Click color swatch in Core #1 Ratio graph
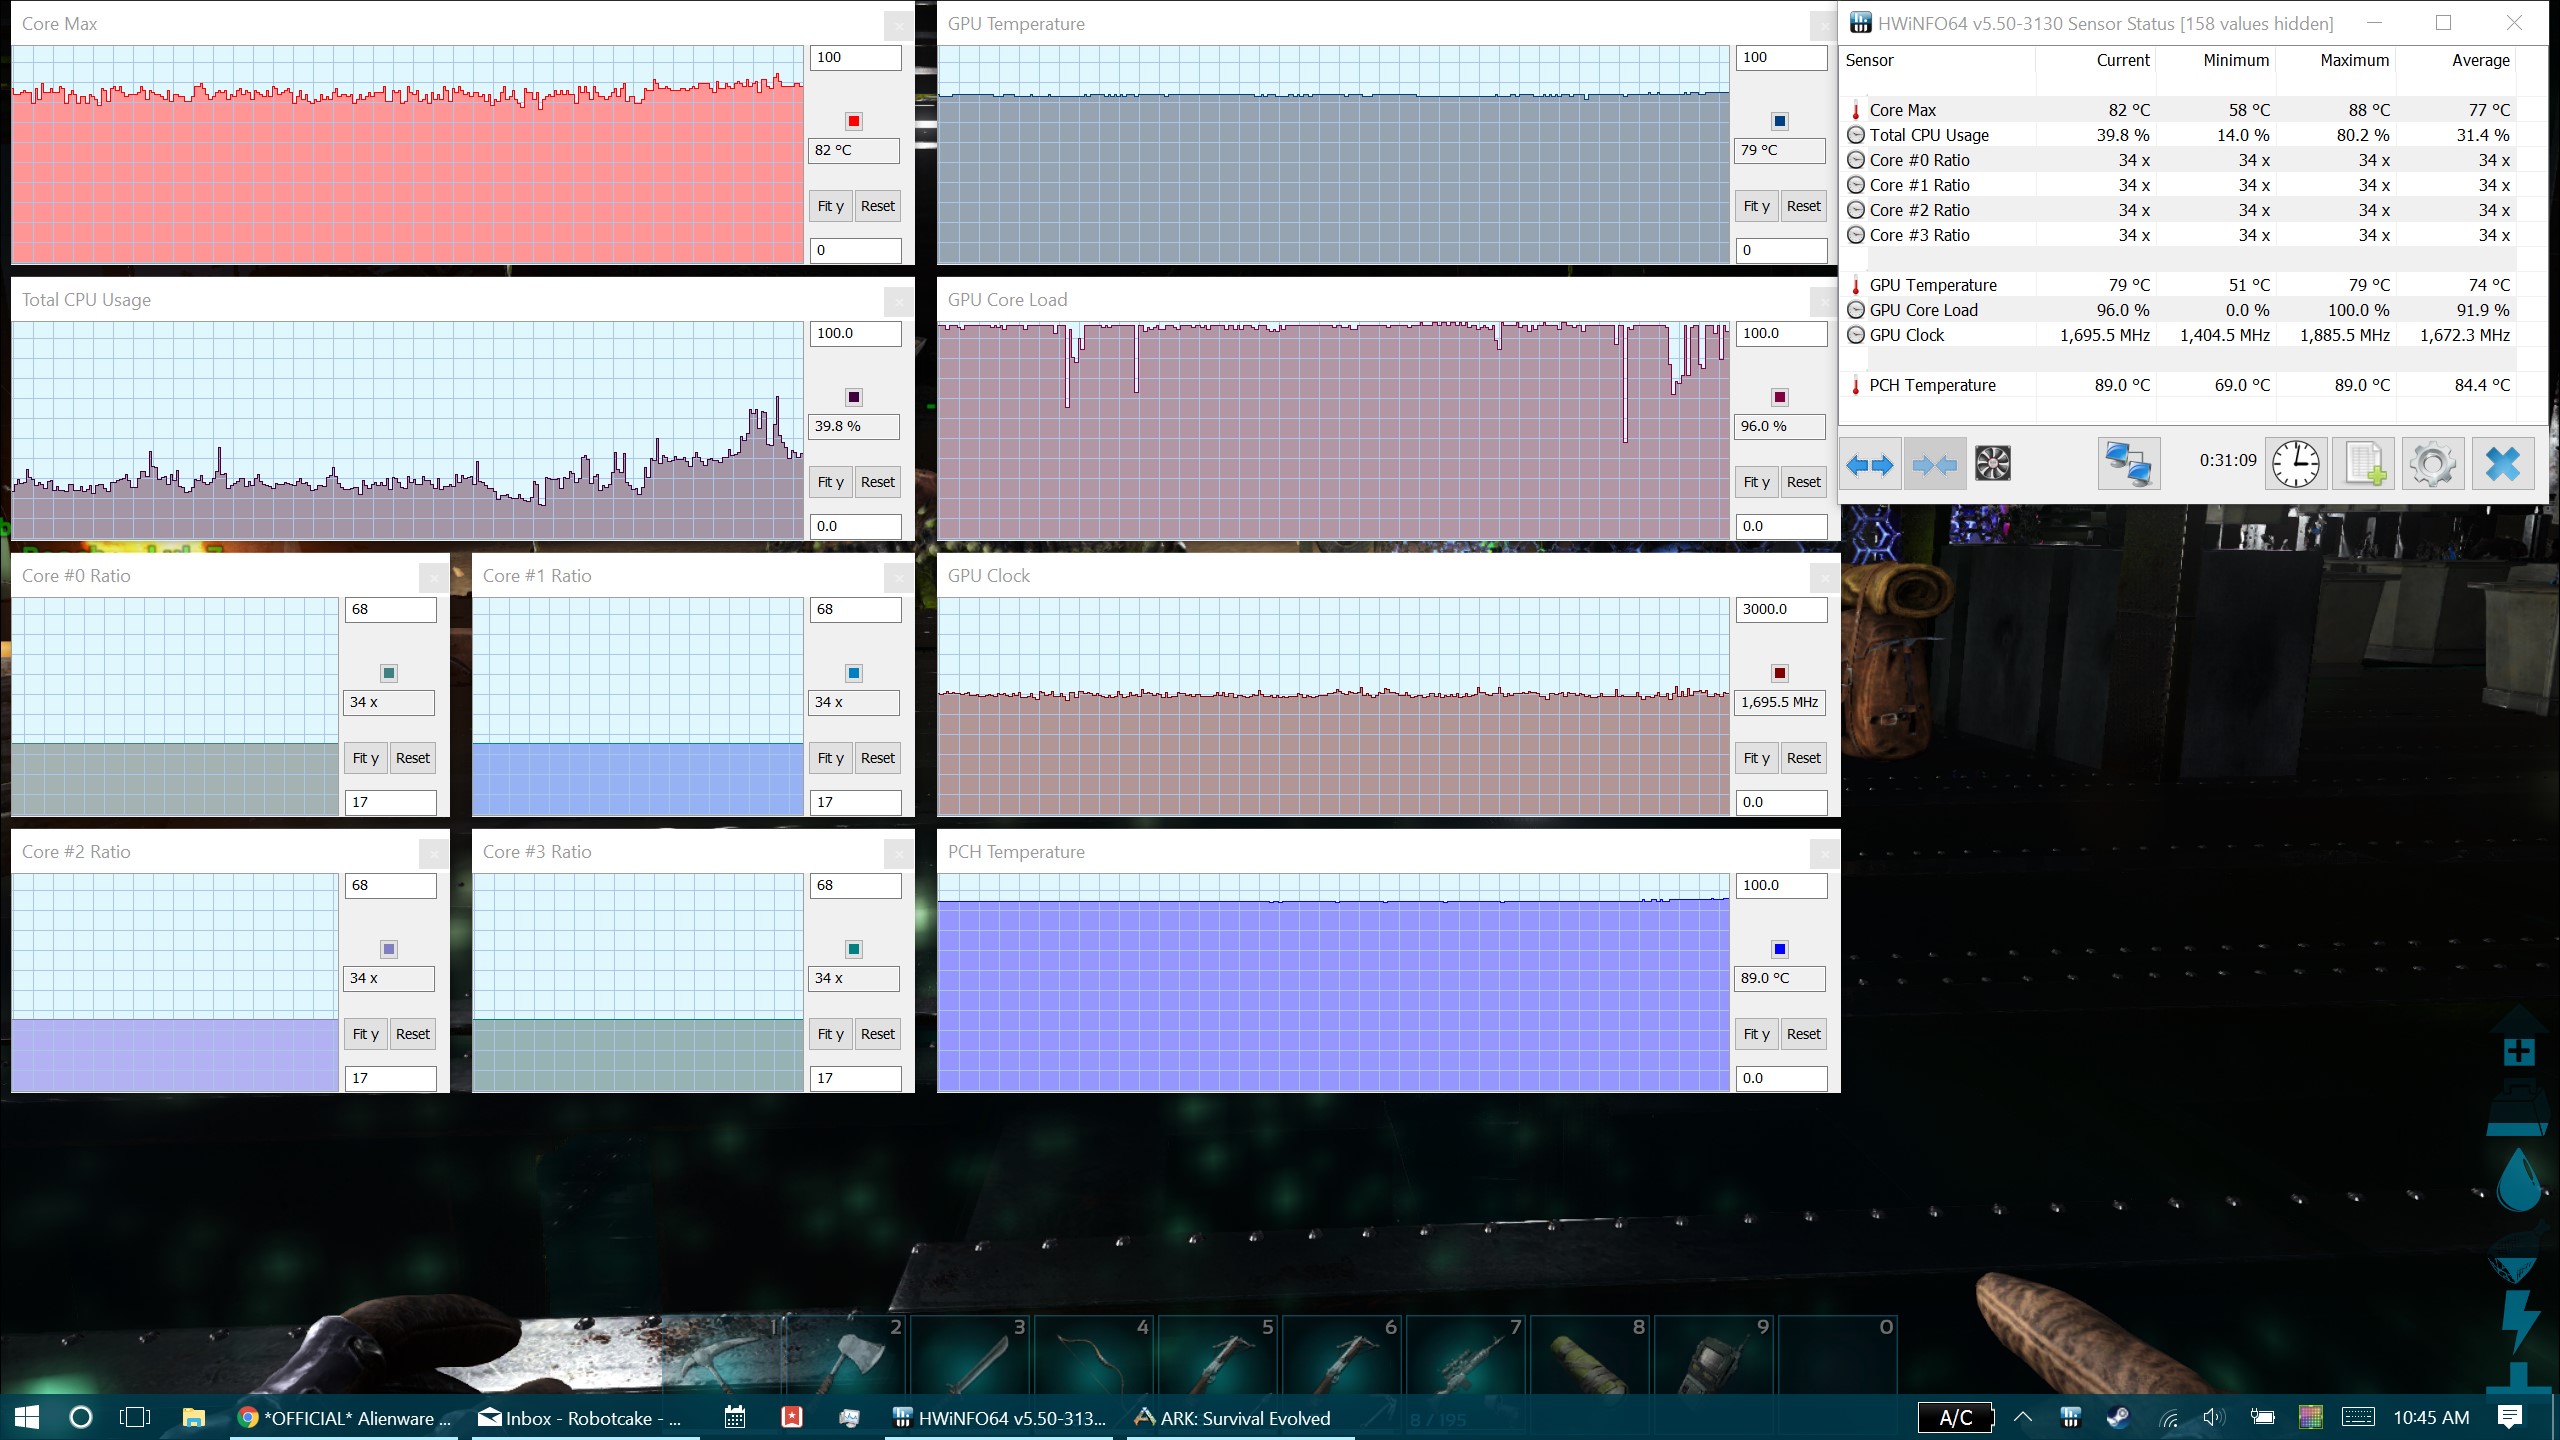The height and width of the screenshot is (1440, 2560). point(853,673)
